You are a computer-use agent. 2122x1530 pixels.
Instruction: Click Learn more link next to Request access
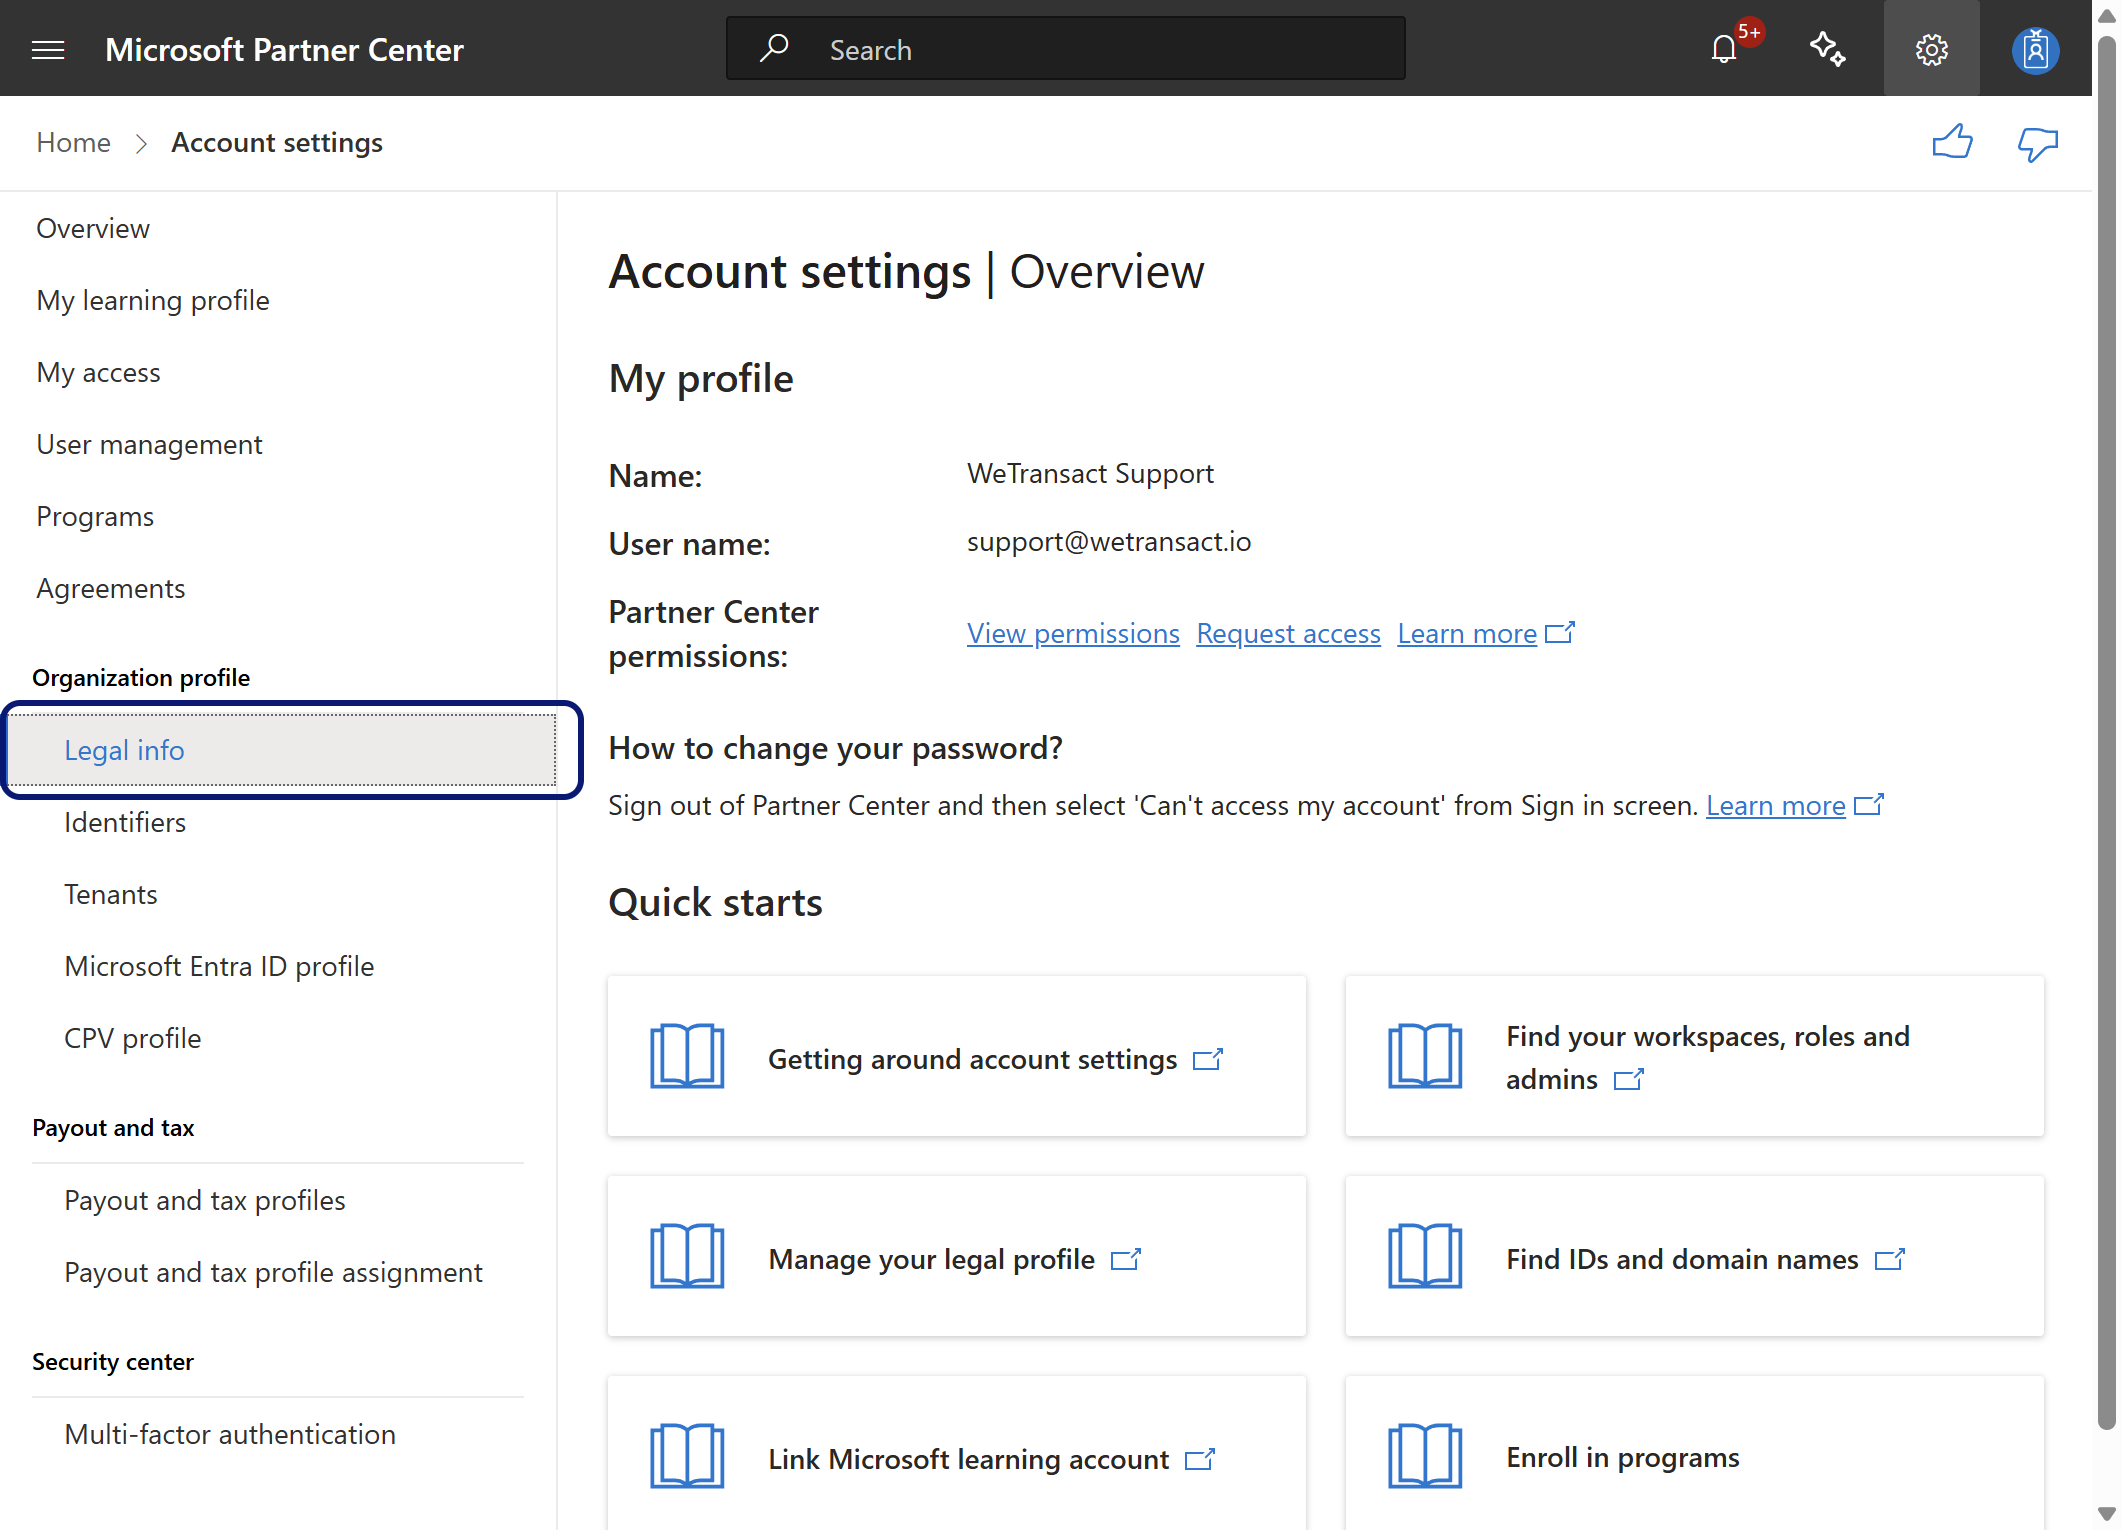(x=1467, y=634)
